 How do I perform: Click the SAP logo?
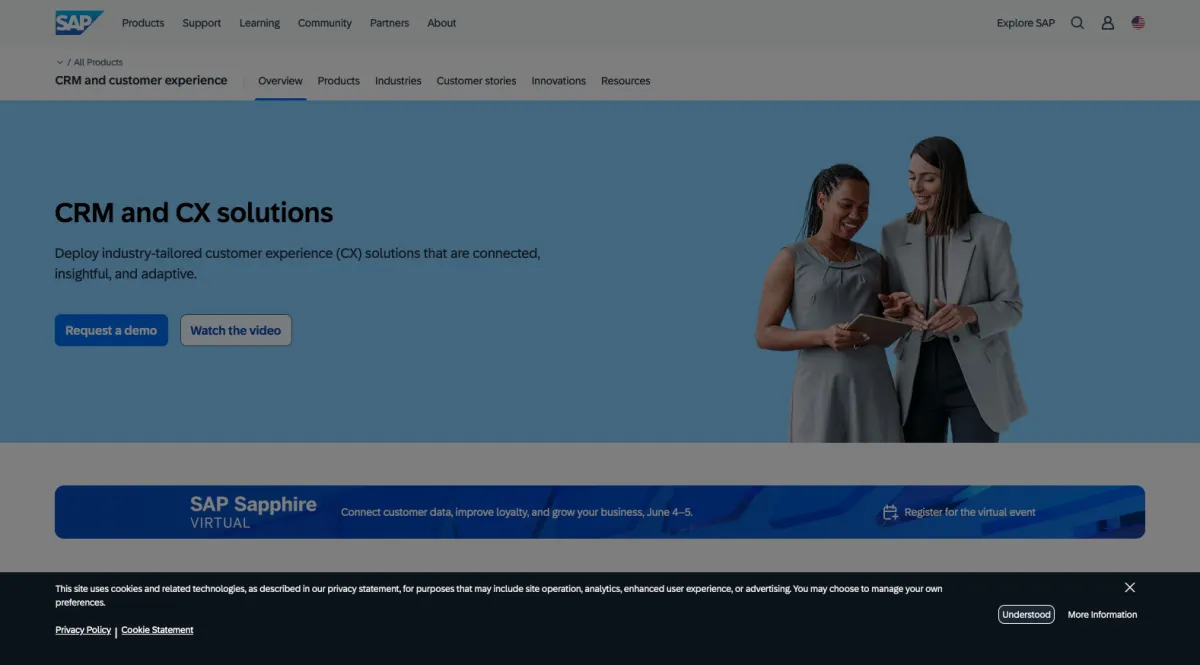pos(79,22)
